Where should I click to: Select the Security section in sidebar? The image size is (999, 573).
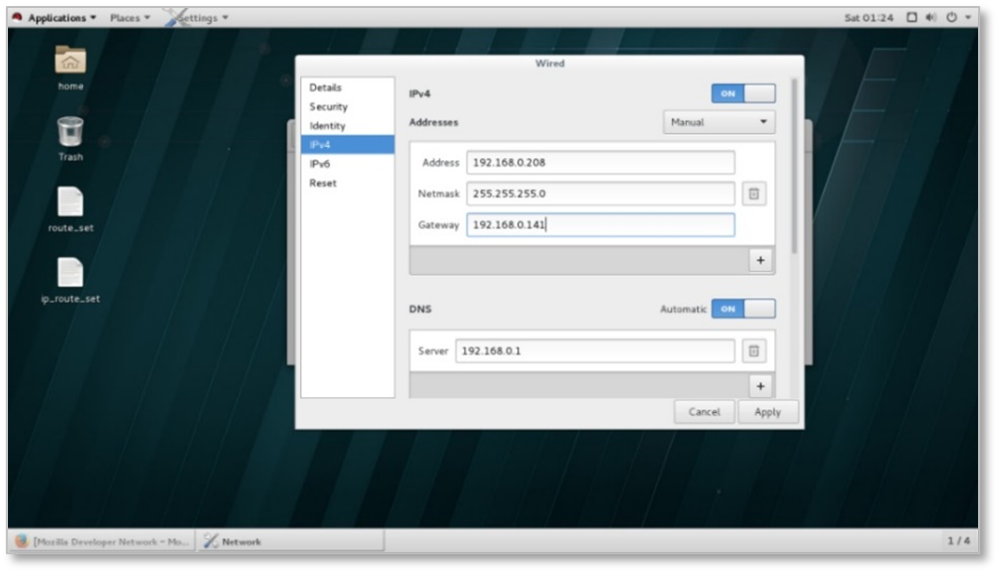click(x=328, y=107)
